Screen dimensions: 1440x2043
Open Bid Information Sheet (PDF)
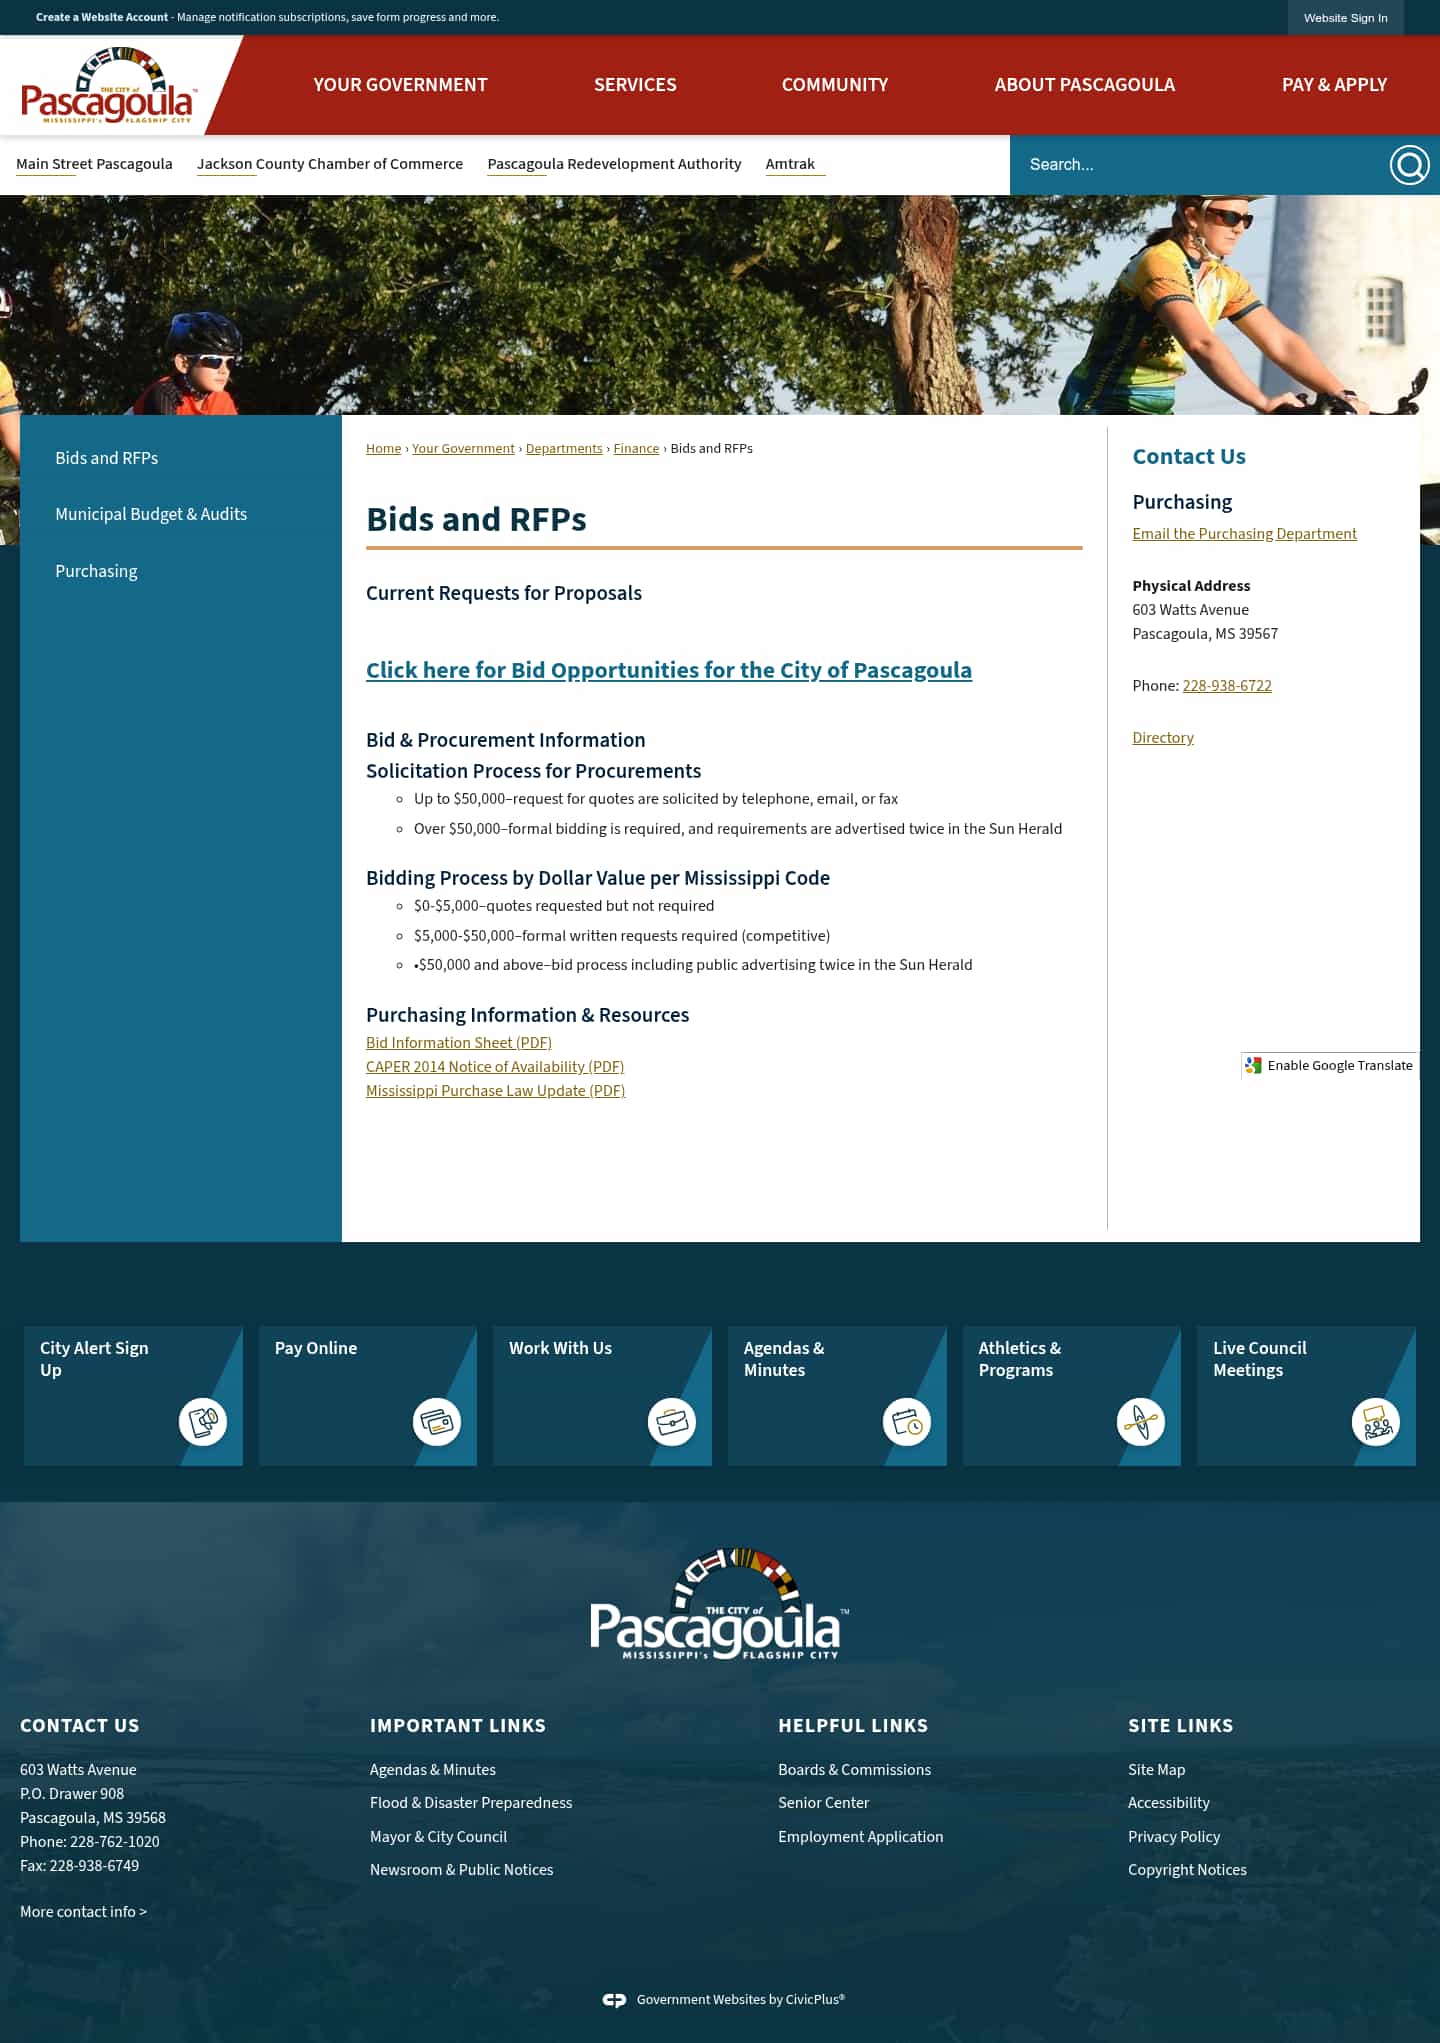[x=459, y=1043]
